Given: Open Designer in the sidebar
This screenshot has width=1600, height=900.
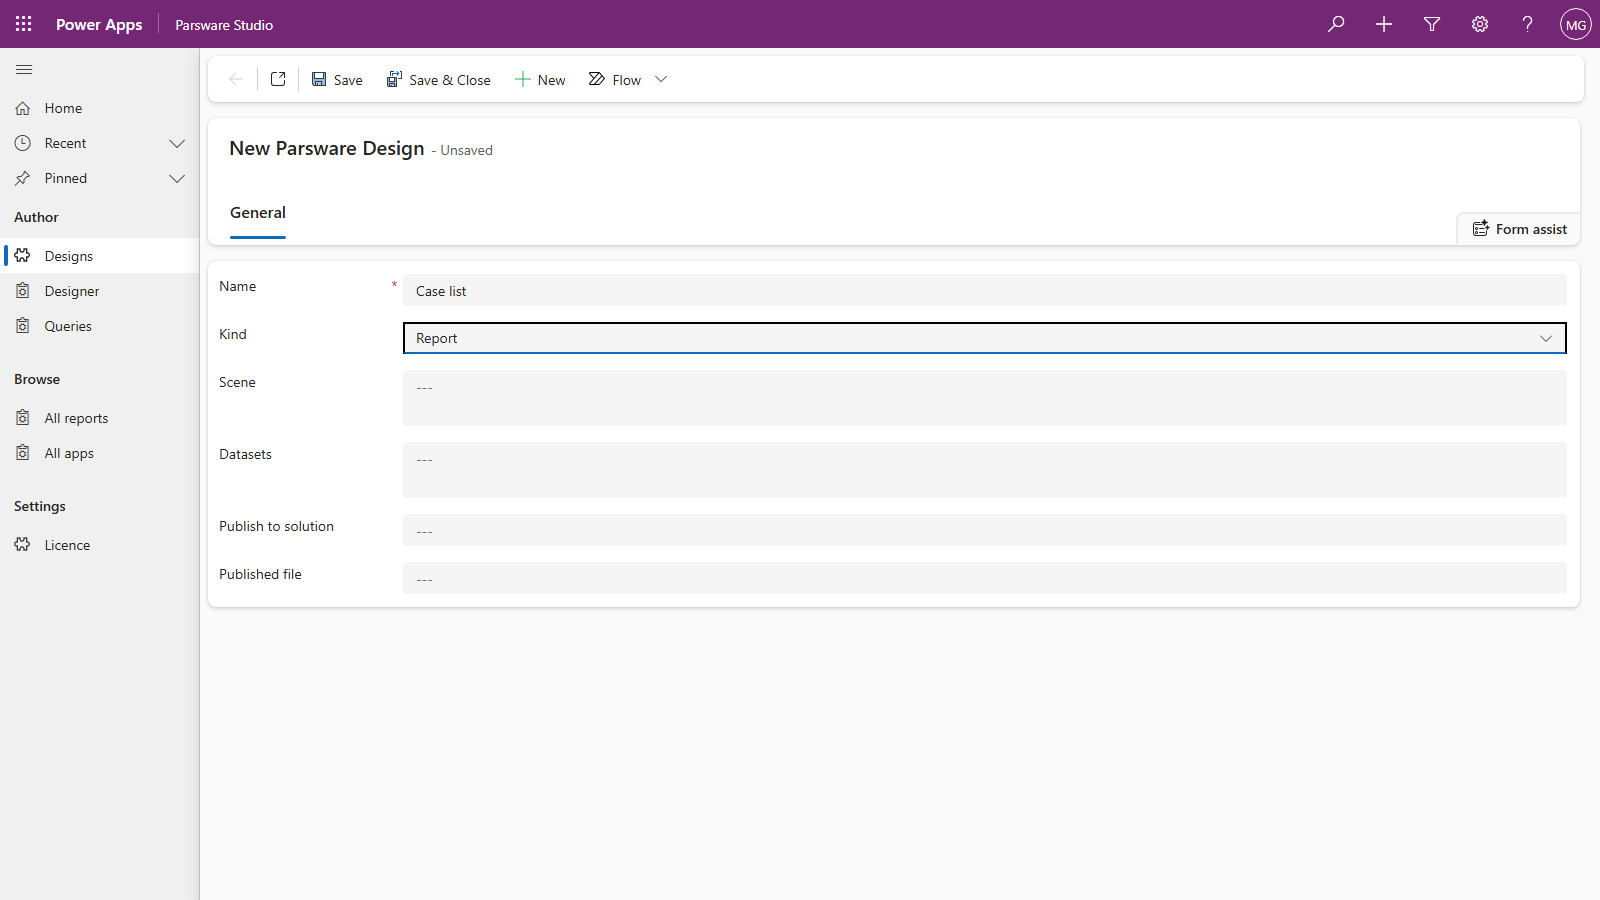Looking at the screenshot, I should click(100, 291).
